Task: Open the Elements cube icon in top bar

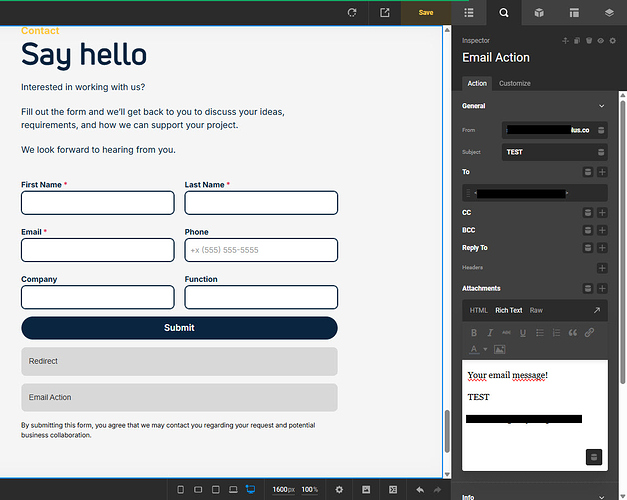Action: 539,13
